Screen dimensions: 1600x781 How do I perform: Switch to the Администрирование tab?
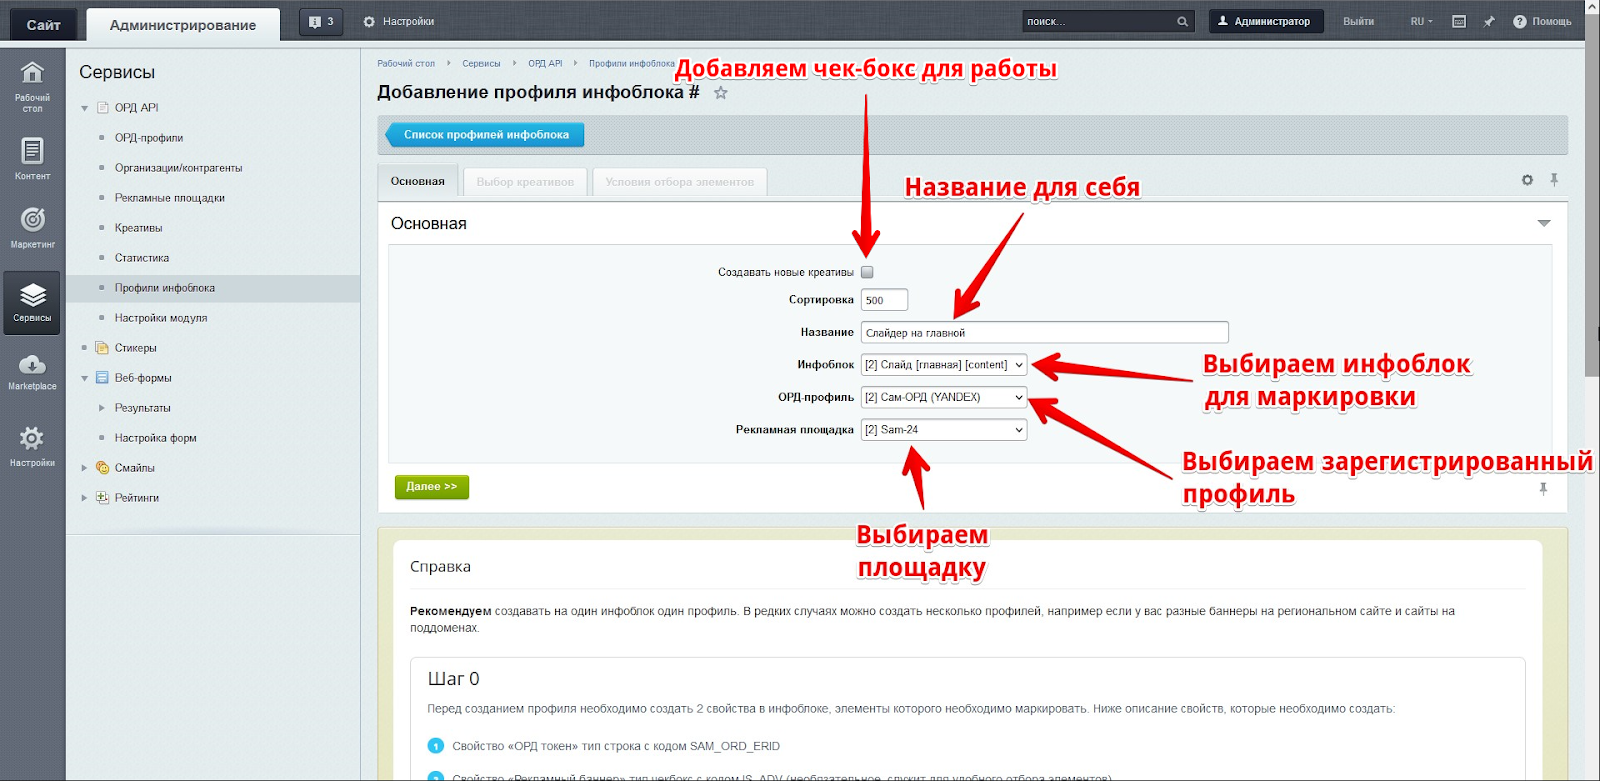point(183,25)
